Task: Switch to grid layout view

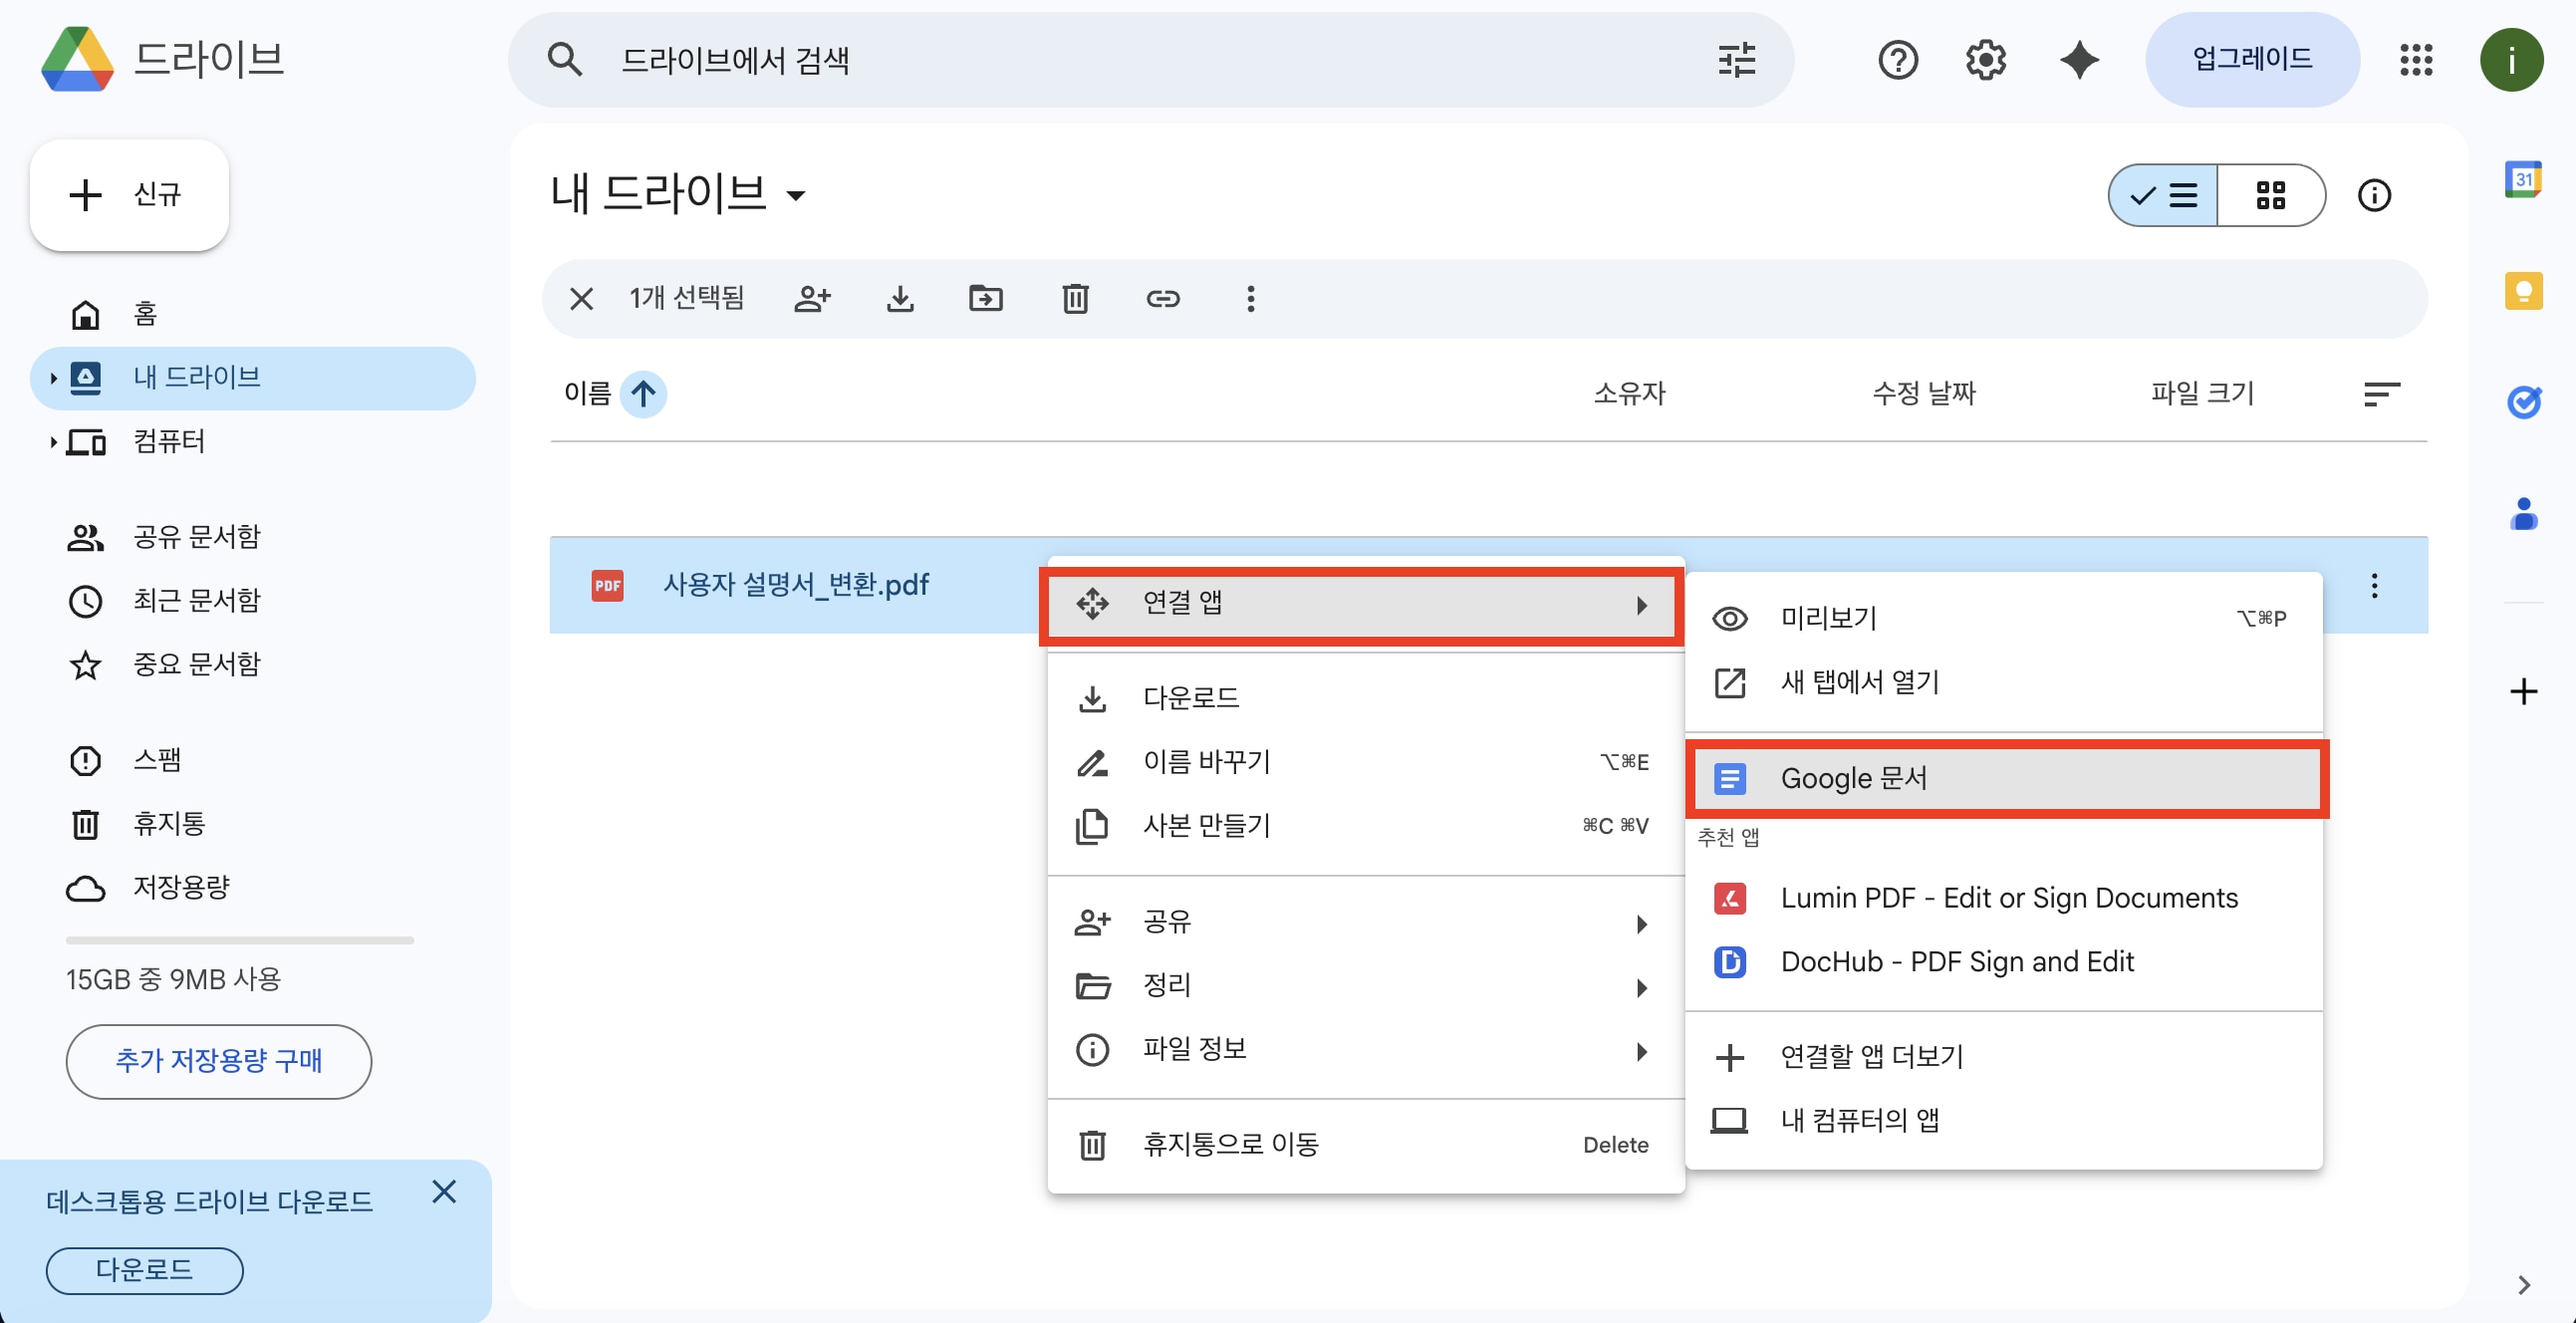Action: [2270, 195]
